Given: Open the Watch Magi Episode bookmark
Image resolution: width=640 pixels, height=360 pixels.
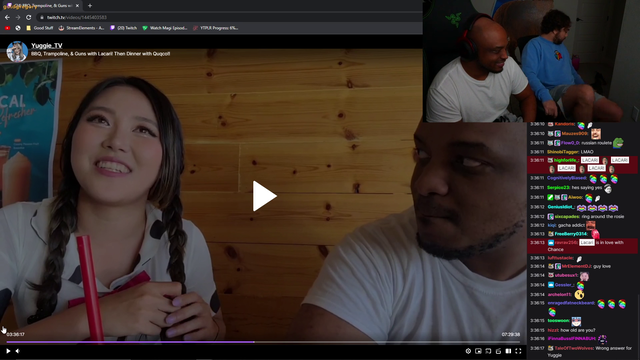Looking at the screenshot, I should point(164,28).
